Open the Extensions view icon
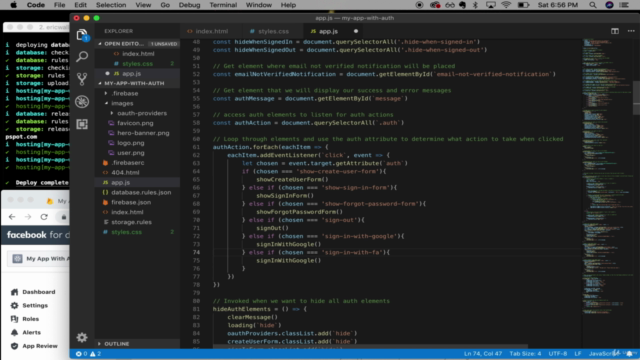Viewport: 640px width, 360px height. pyautogui.click(x=82, y=124)
